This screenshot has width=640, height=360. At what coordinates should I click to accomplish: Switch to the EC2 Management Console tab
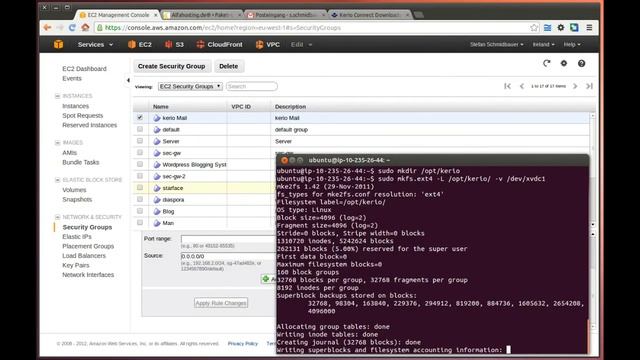118,15
